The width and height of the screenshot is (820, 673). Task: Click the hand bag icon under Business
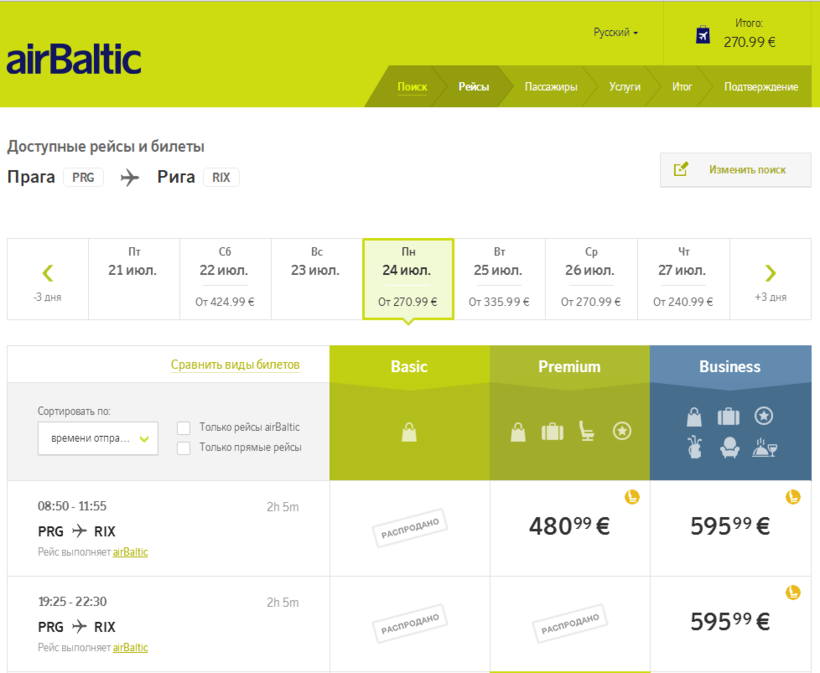694,417
